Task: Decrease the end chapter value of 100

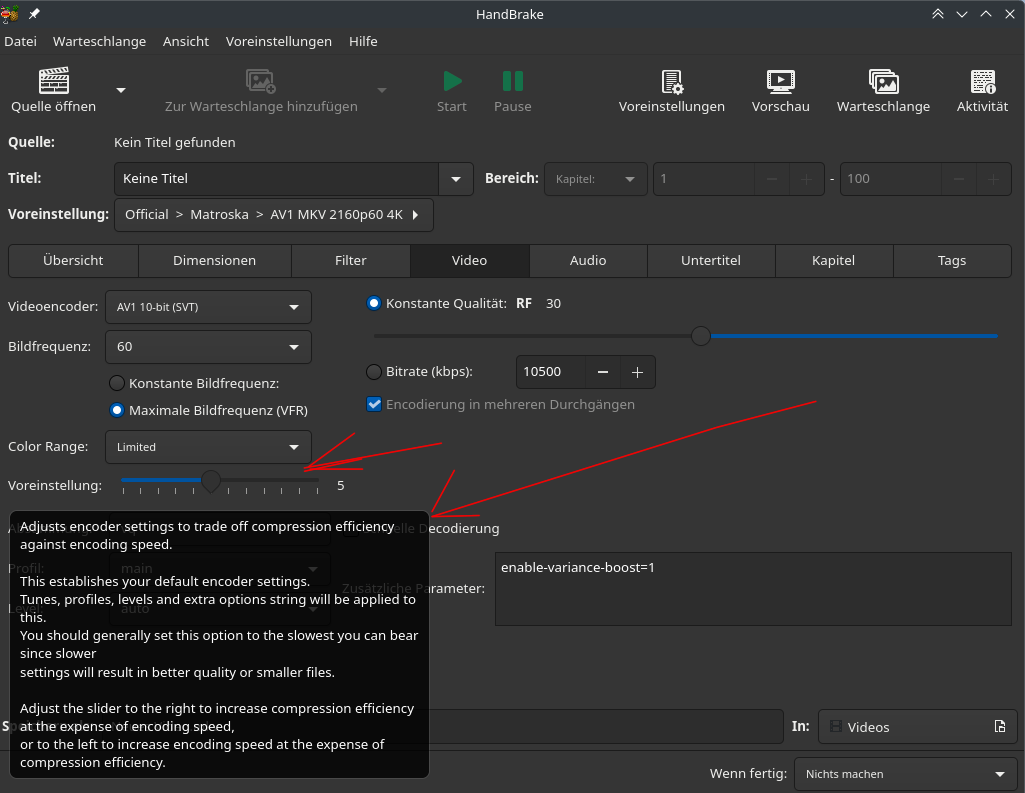Action: click(959, 179)
